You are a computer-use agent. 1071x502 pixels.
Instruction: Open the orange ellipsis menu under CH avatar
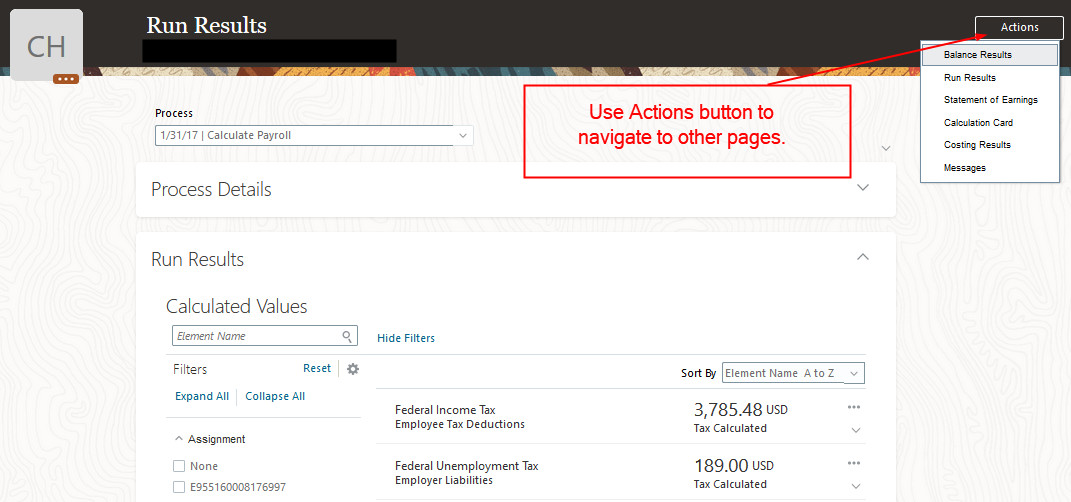pyautogui.click(x=66, y=78)
